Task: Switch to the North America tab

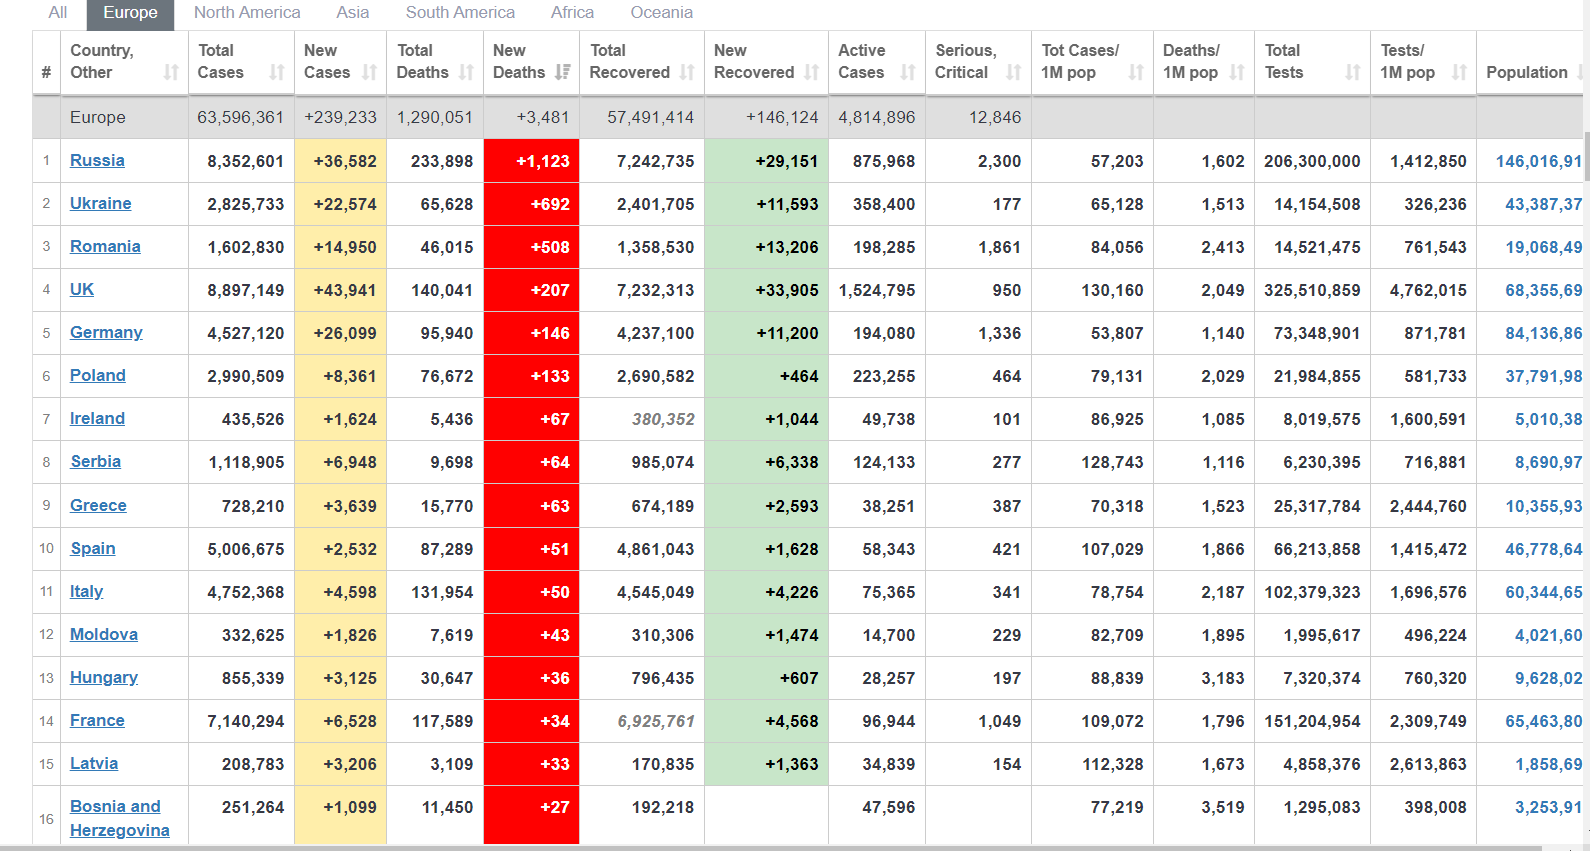Action: coord(247,13)
